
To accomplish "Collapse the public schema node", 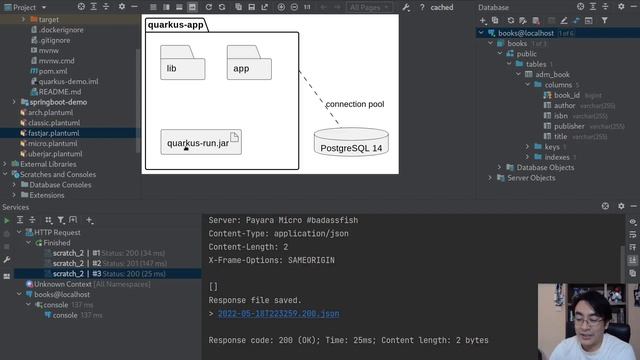I will tap(500, 53).
